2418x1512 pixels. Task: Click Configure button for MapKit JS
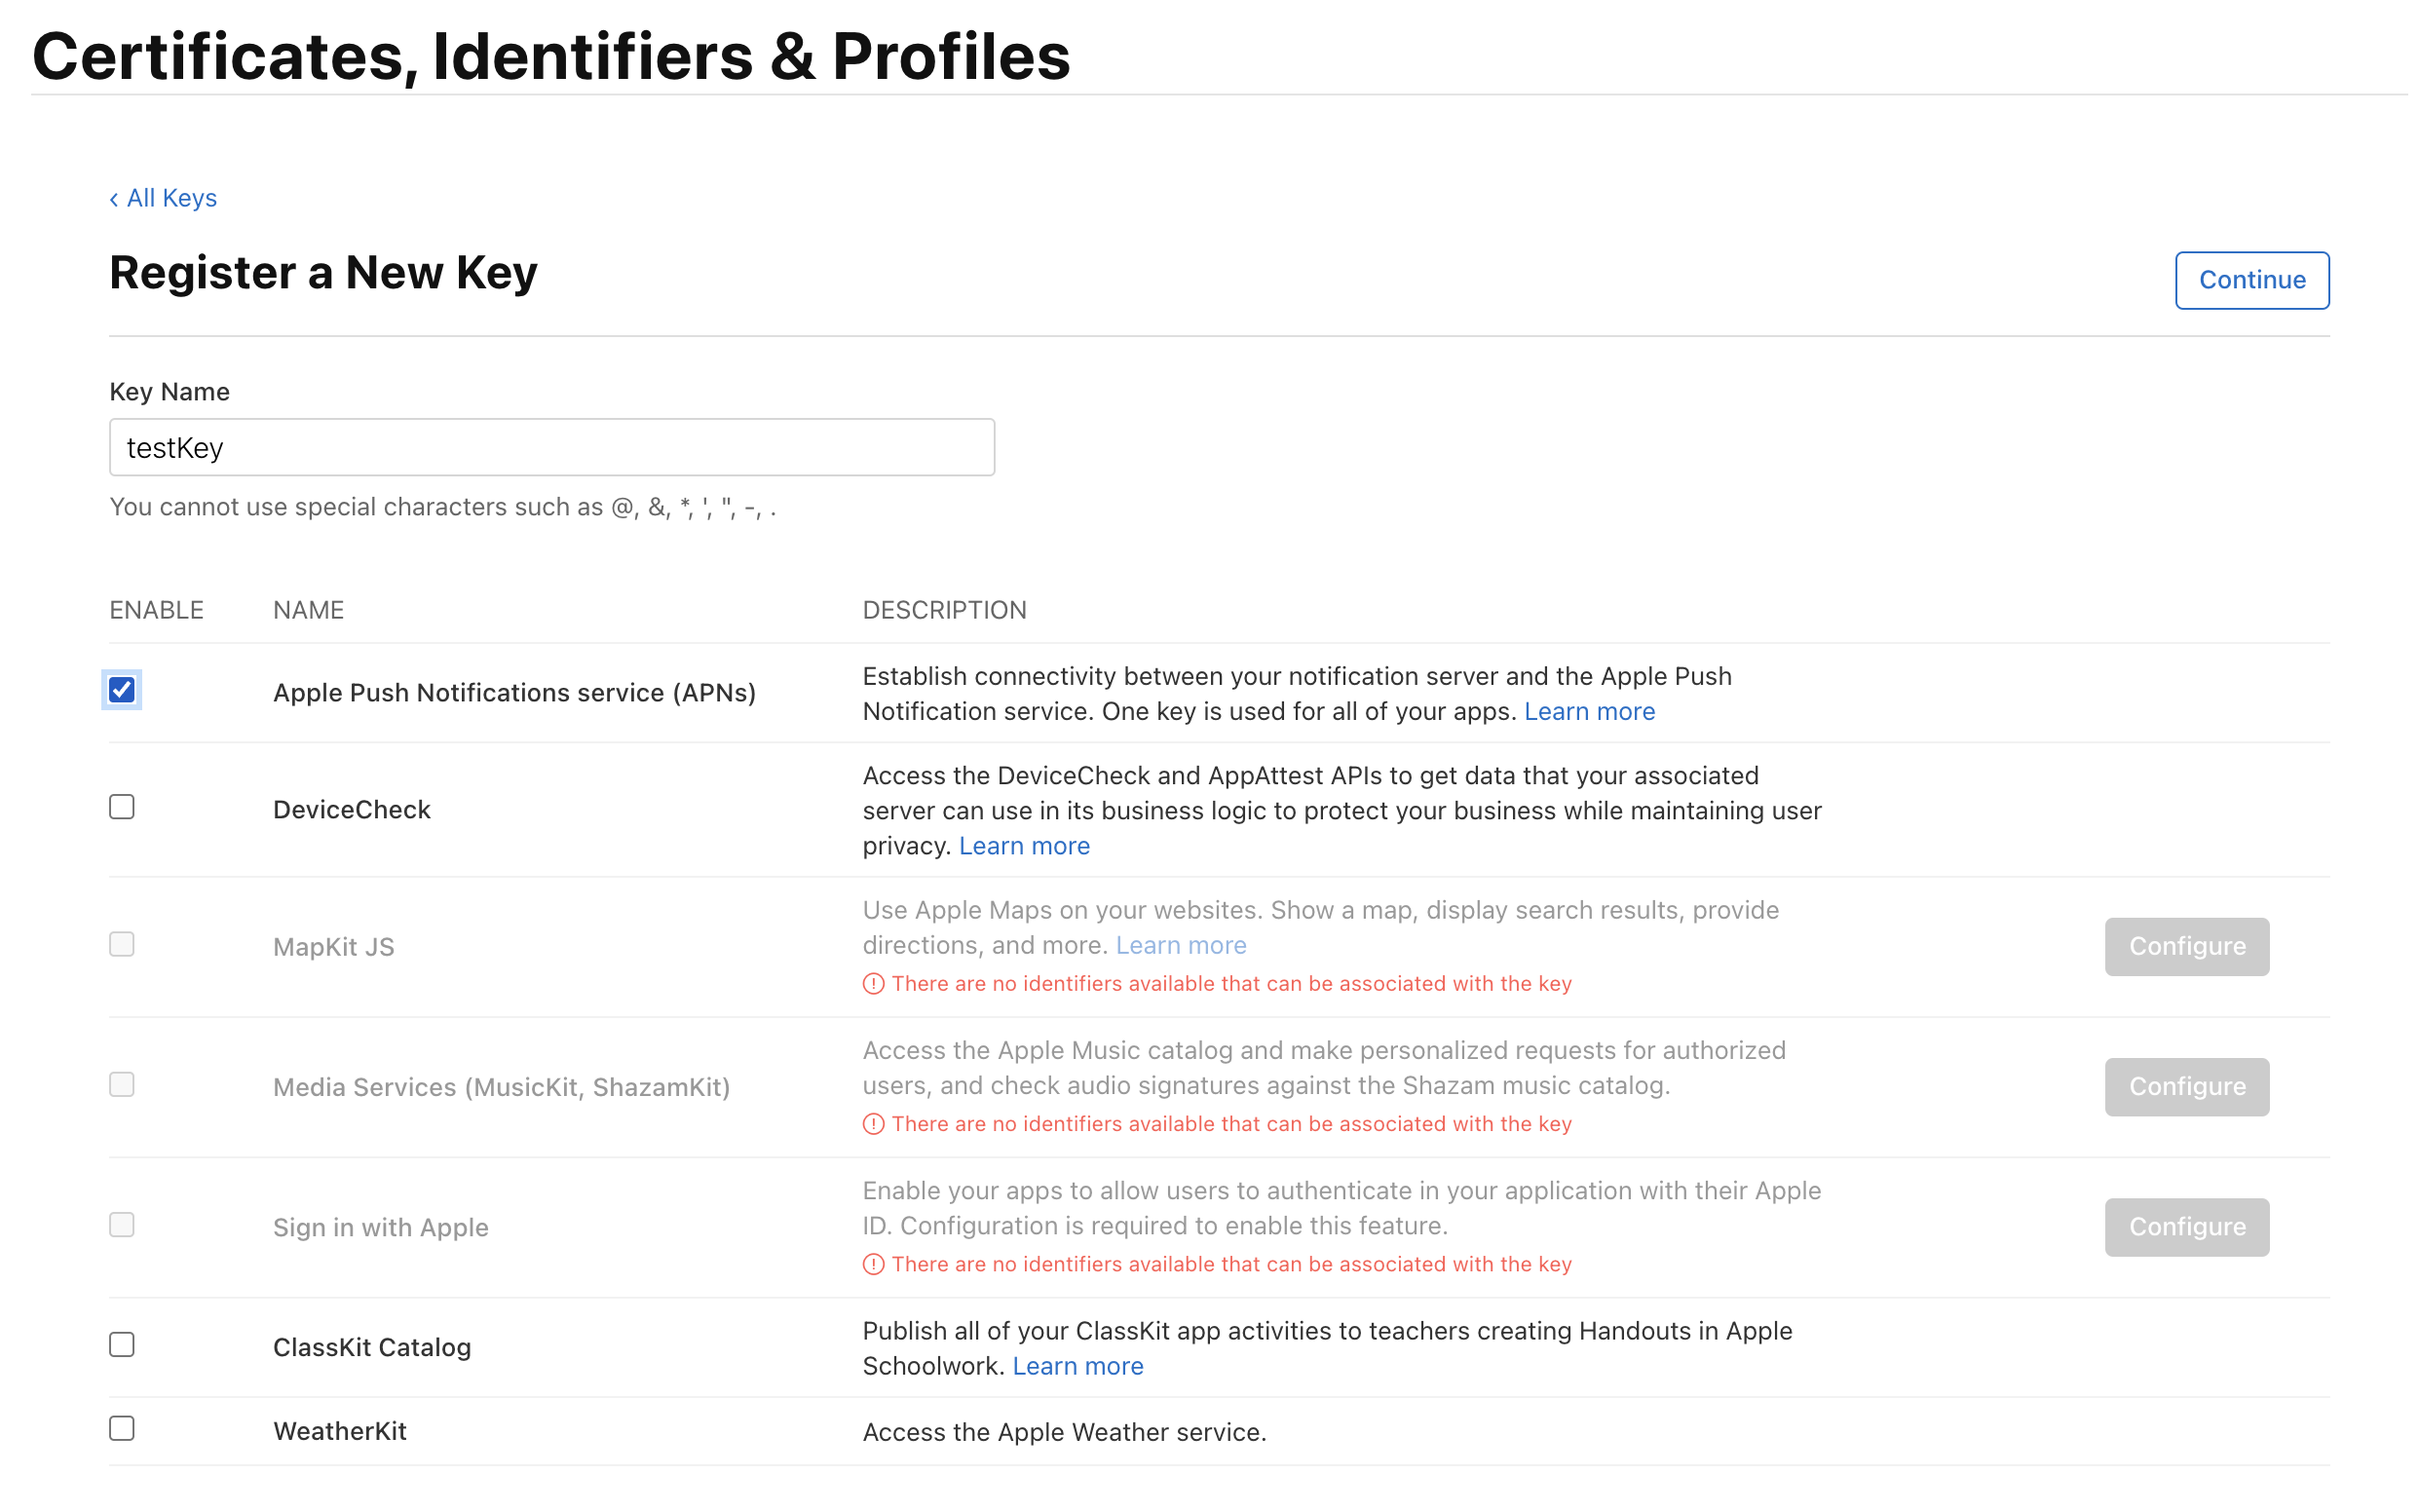click(2186, 946)
